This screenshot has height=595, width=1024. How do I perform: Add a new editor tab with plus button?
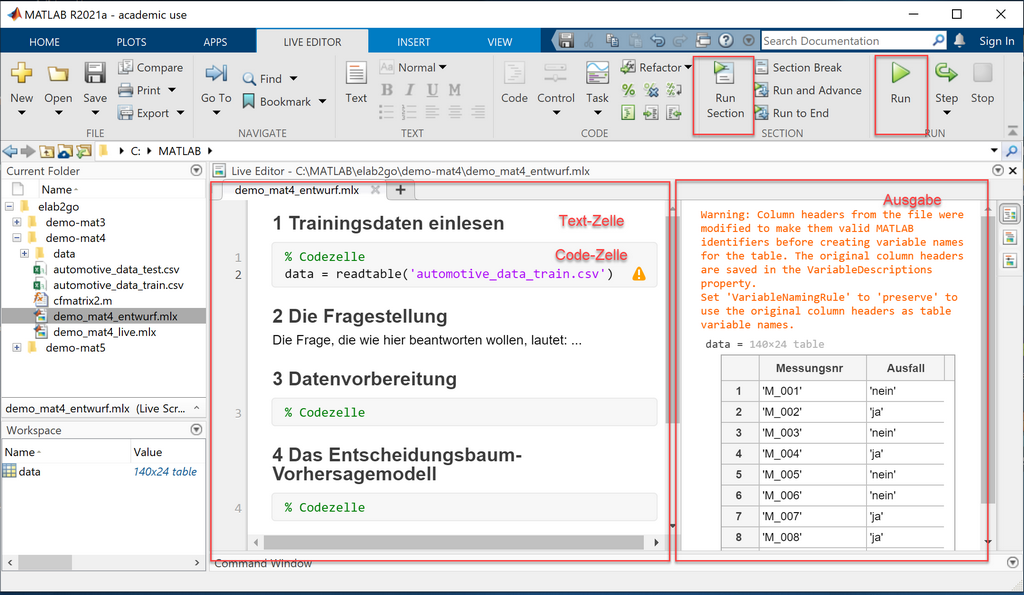point(400,190)
